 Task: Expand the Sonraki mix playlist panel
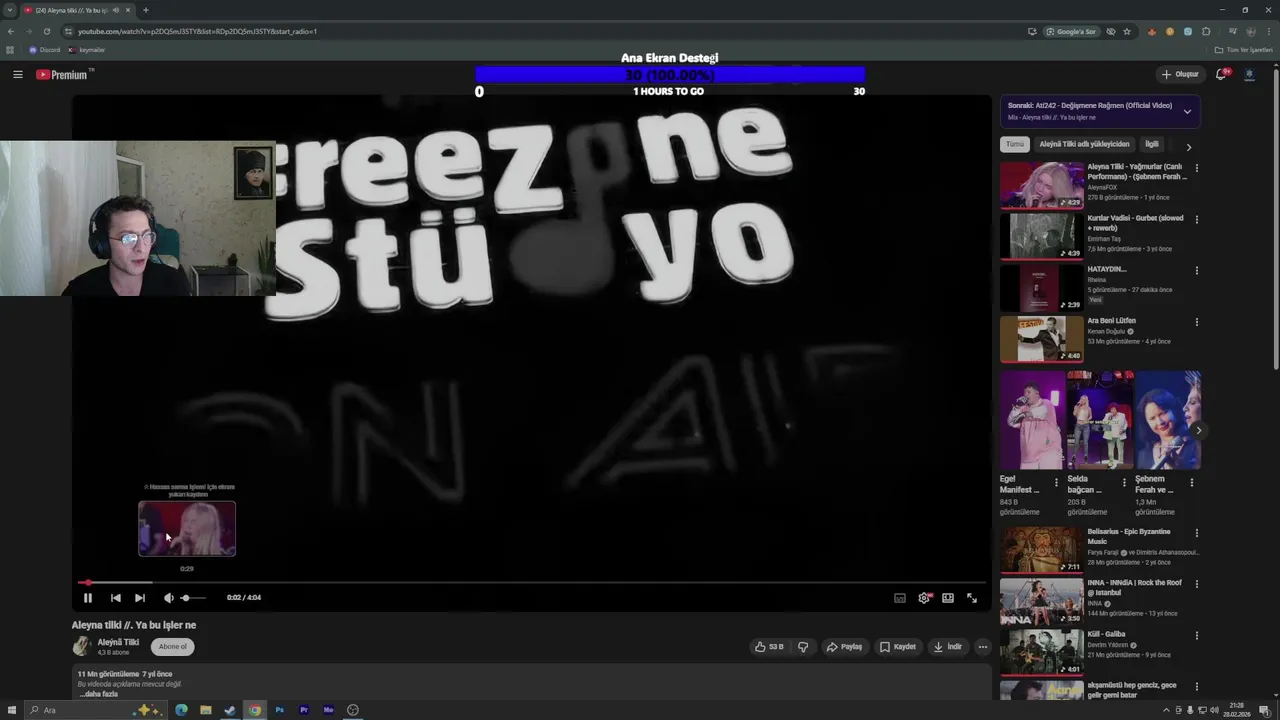click(x=1187, y=111)
